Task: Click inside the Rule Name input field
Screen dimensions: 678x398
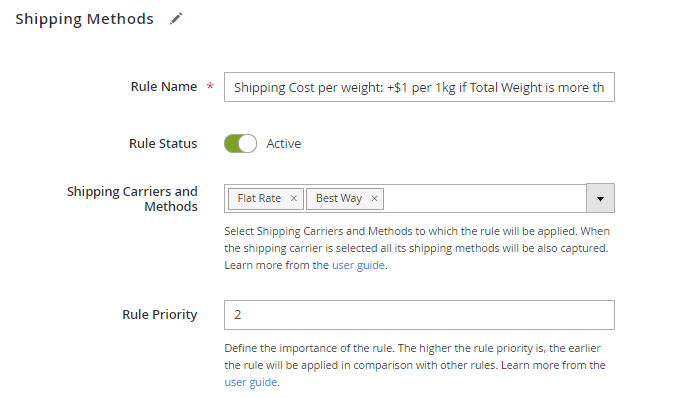Action: [419, 87]
